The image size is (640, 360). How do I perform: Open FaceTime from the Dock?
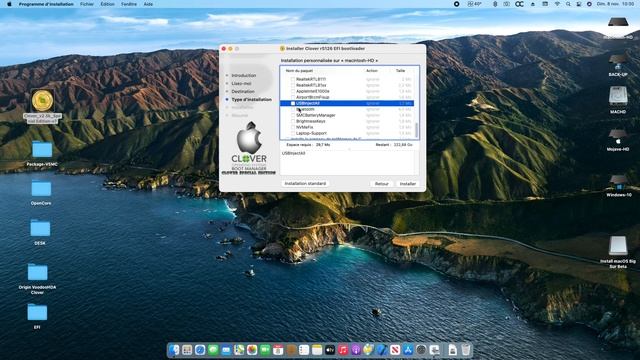(265, 350)
